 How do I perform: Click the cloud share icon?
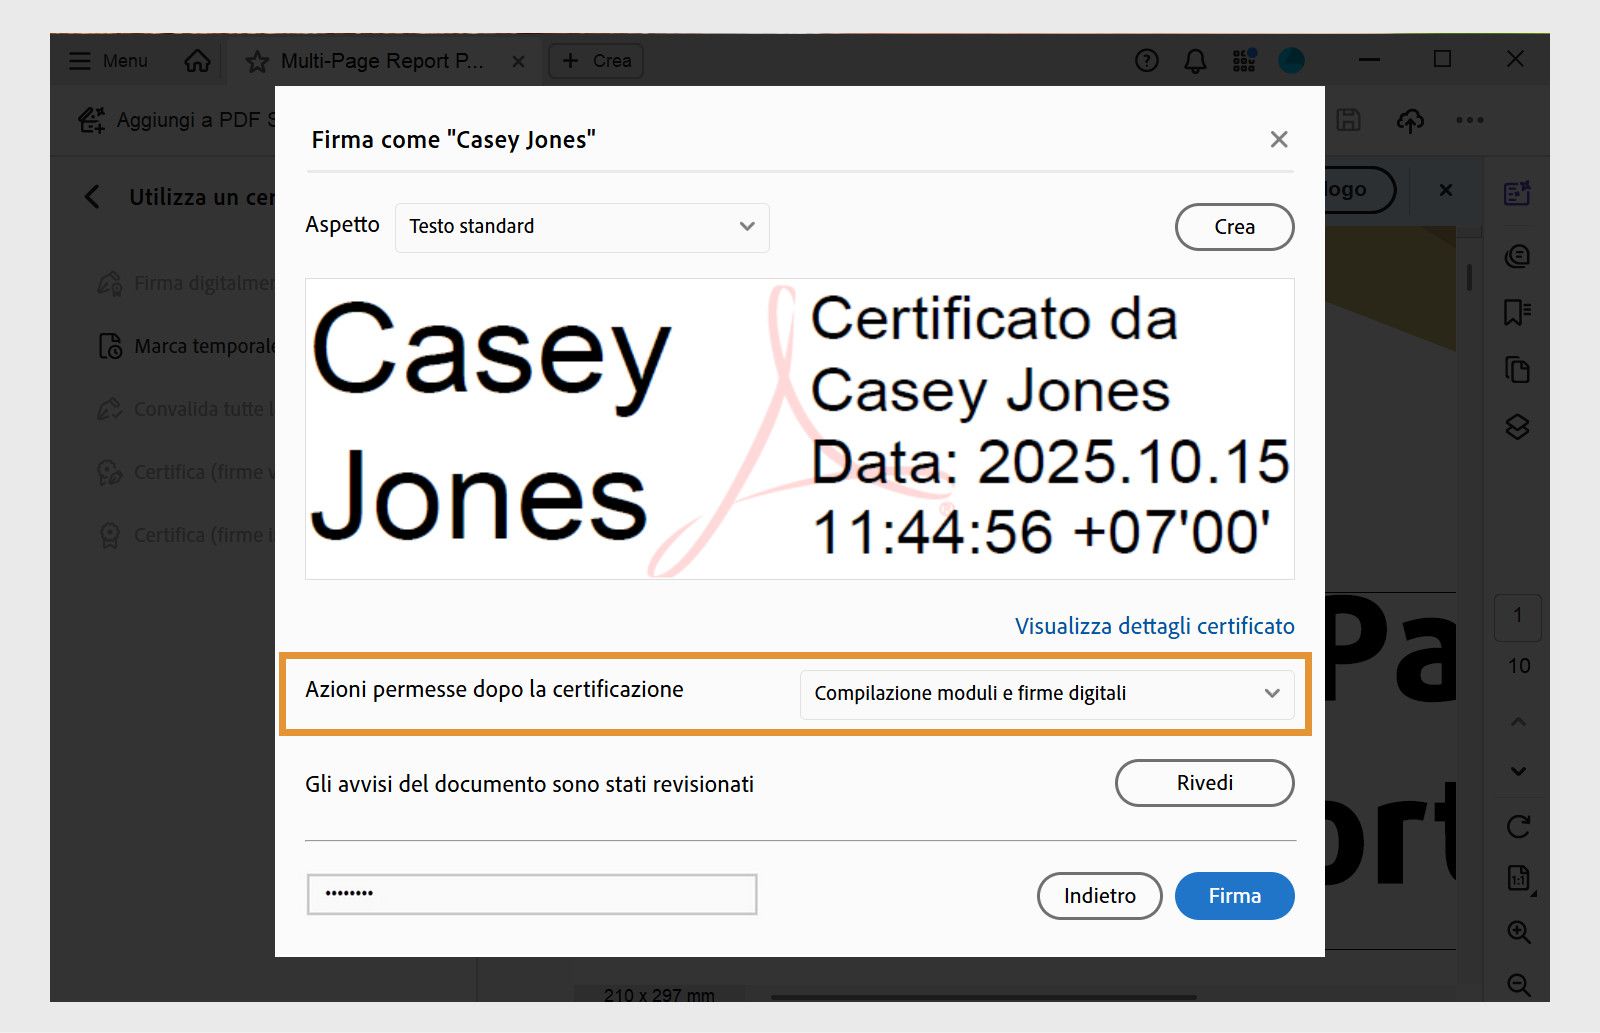pos(1410,120)
